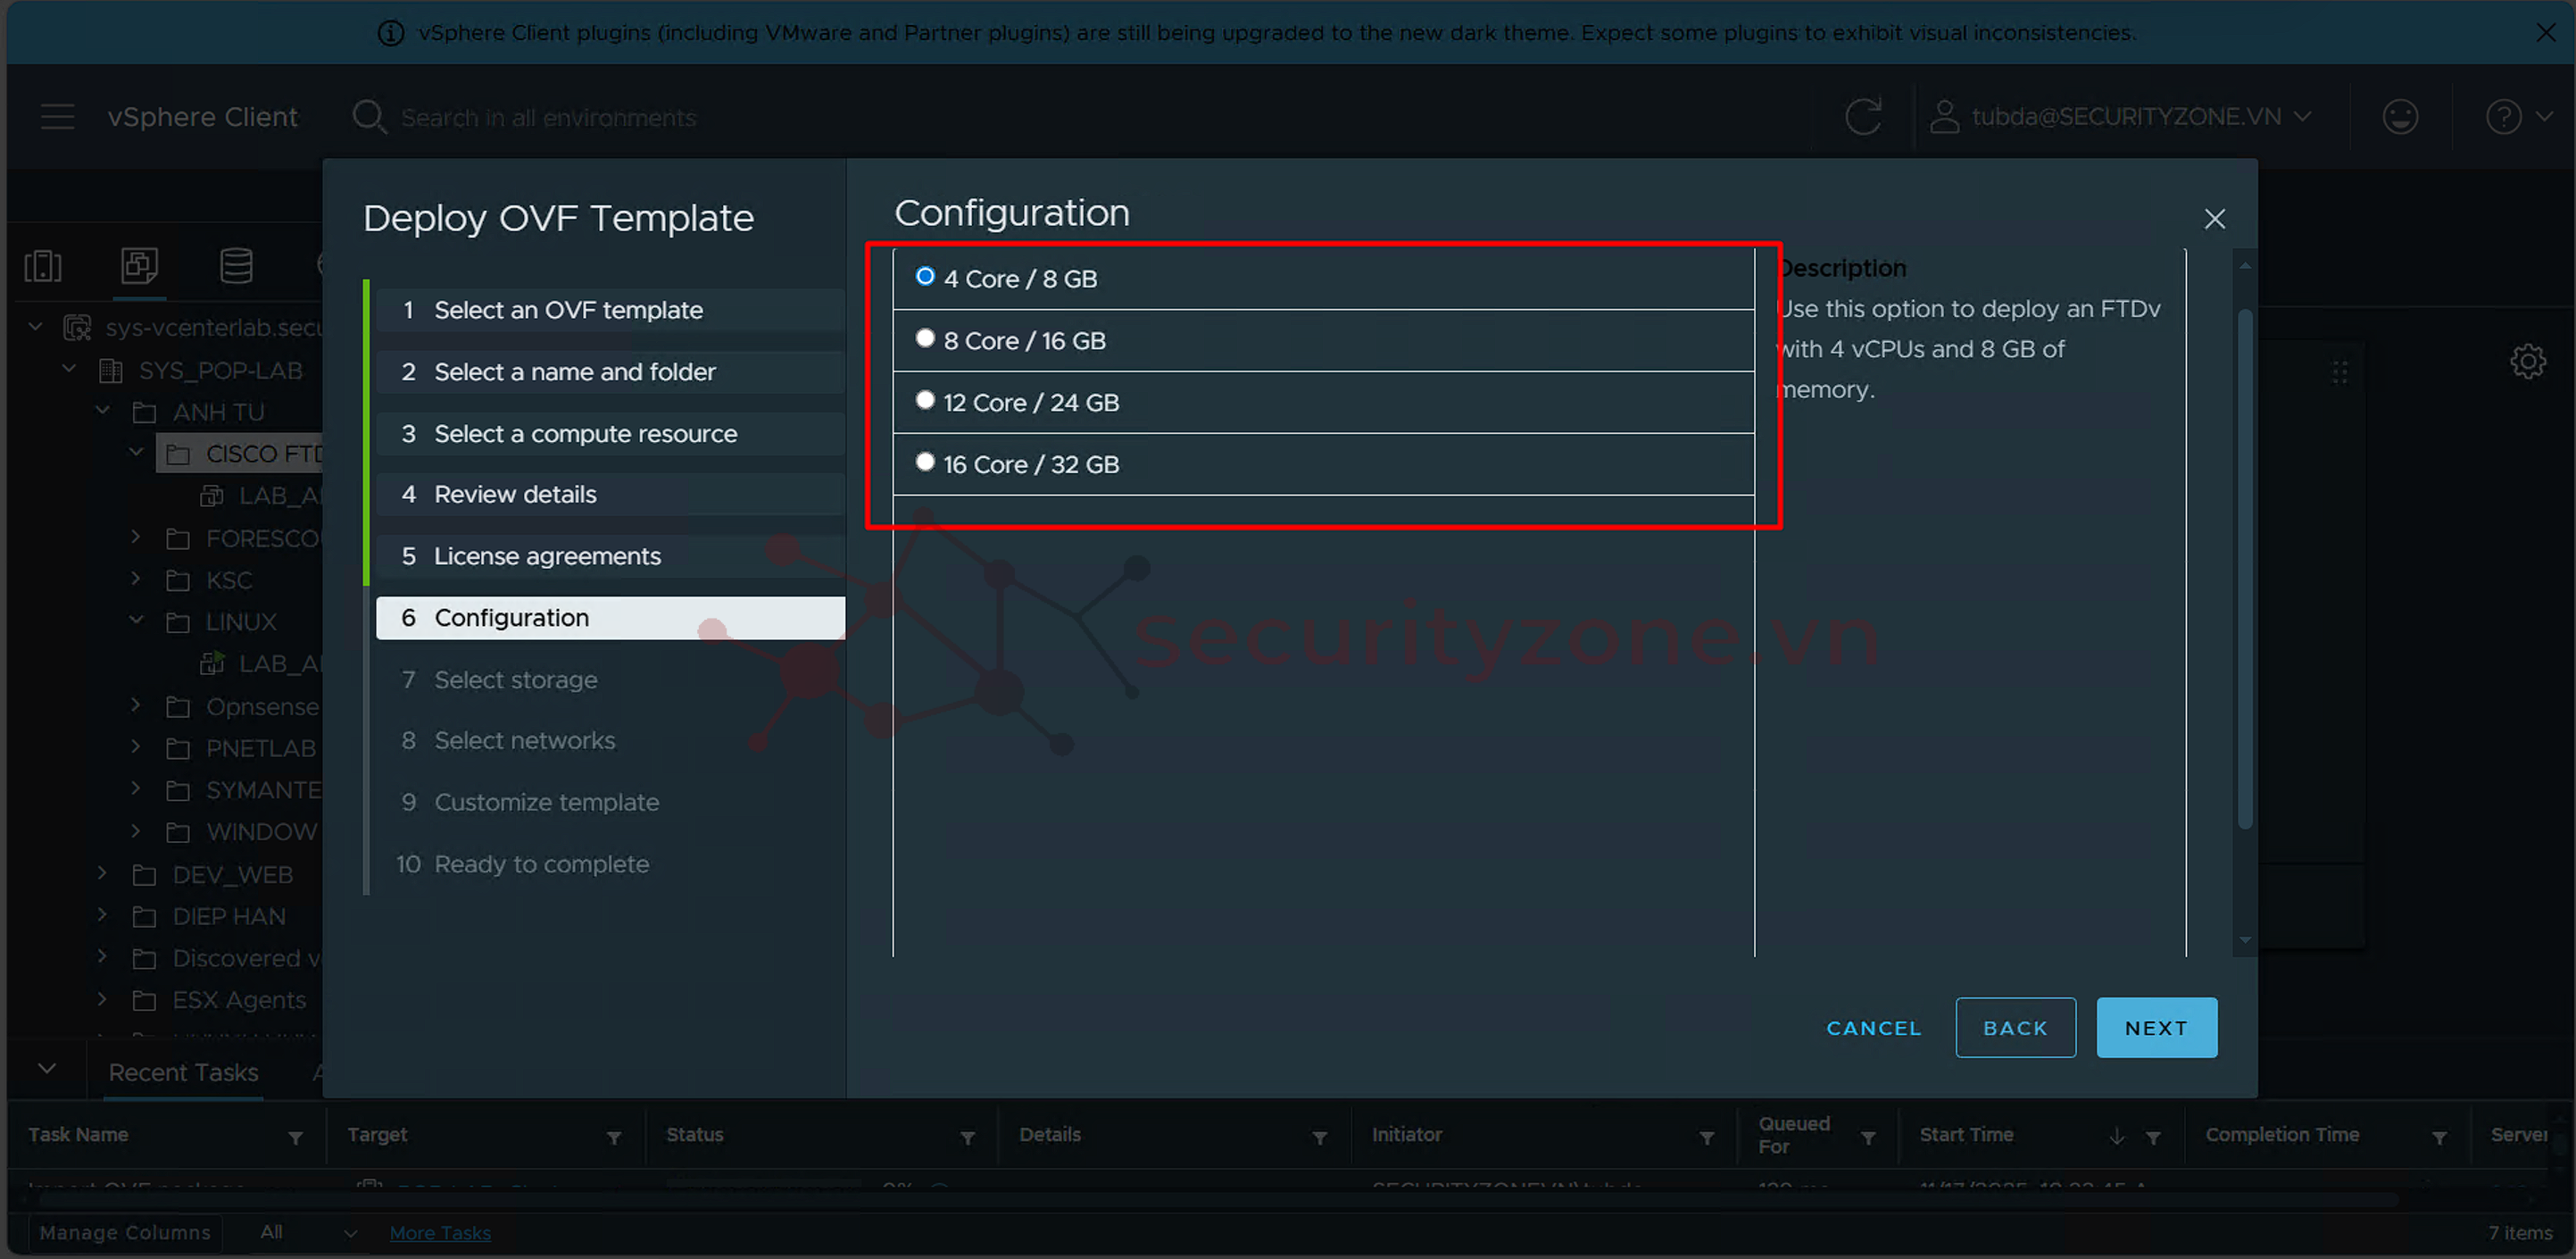The height and width of the screenshot is (1259, 2576).
Task: Select the Hosts and Clusters inventory icon
Action: [x=43, y=266]
